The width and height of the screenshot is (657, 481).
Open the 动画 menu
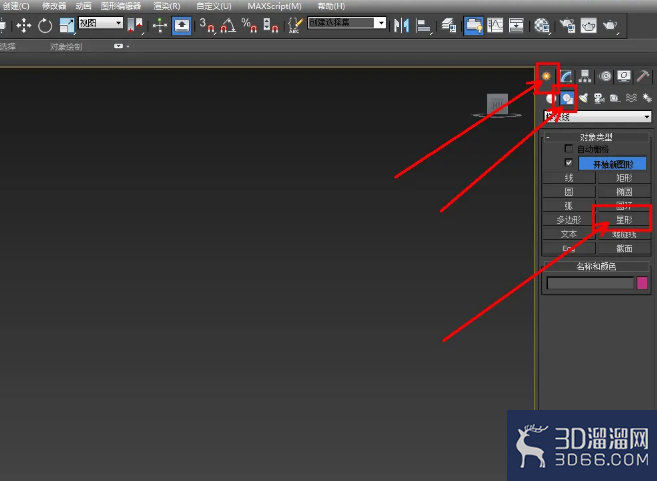tap(83, 6)
